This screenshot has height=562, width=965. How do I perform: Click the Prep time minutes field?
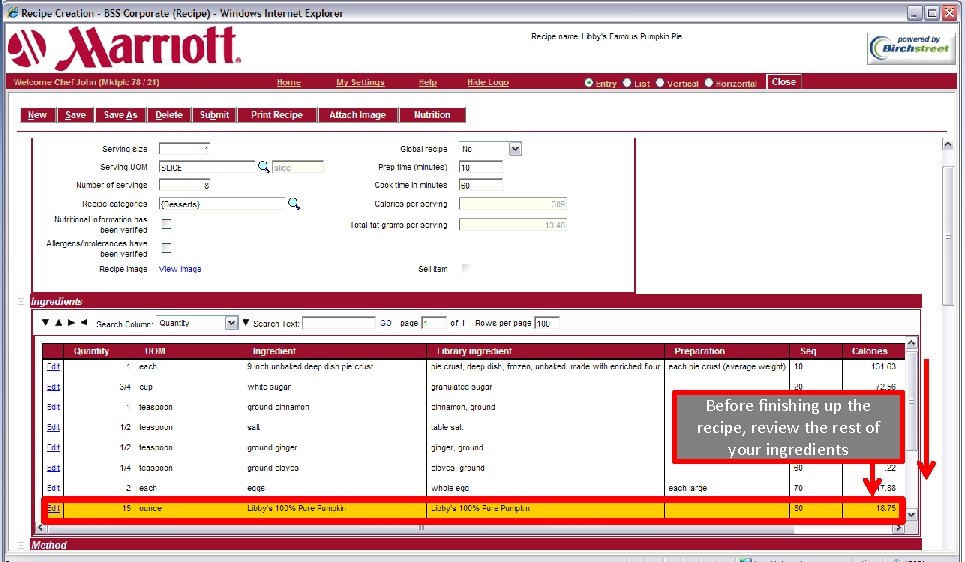coord(481,167)
